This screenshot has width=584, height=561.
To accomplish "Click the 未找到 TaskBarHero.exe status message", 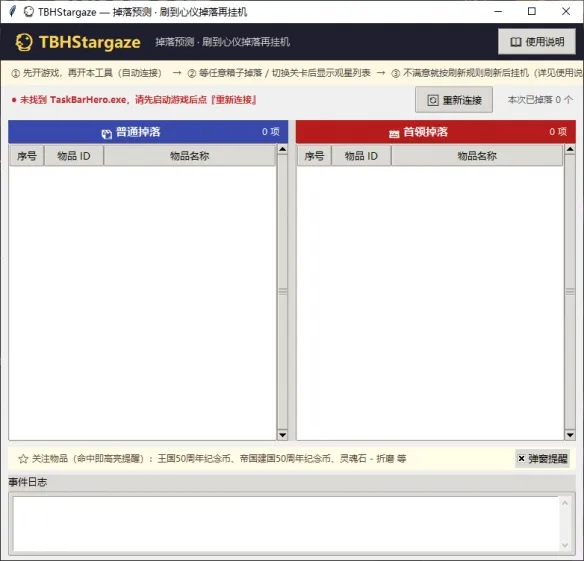I will [134, 100].
